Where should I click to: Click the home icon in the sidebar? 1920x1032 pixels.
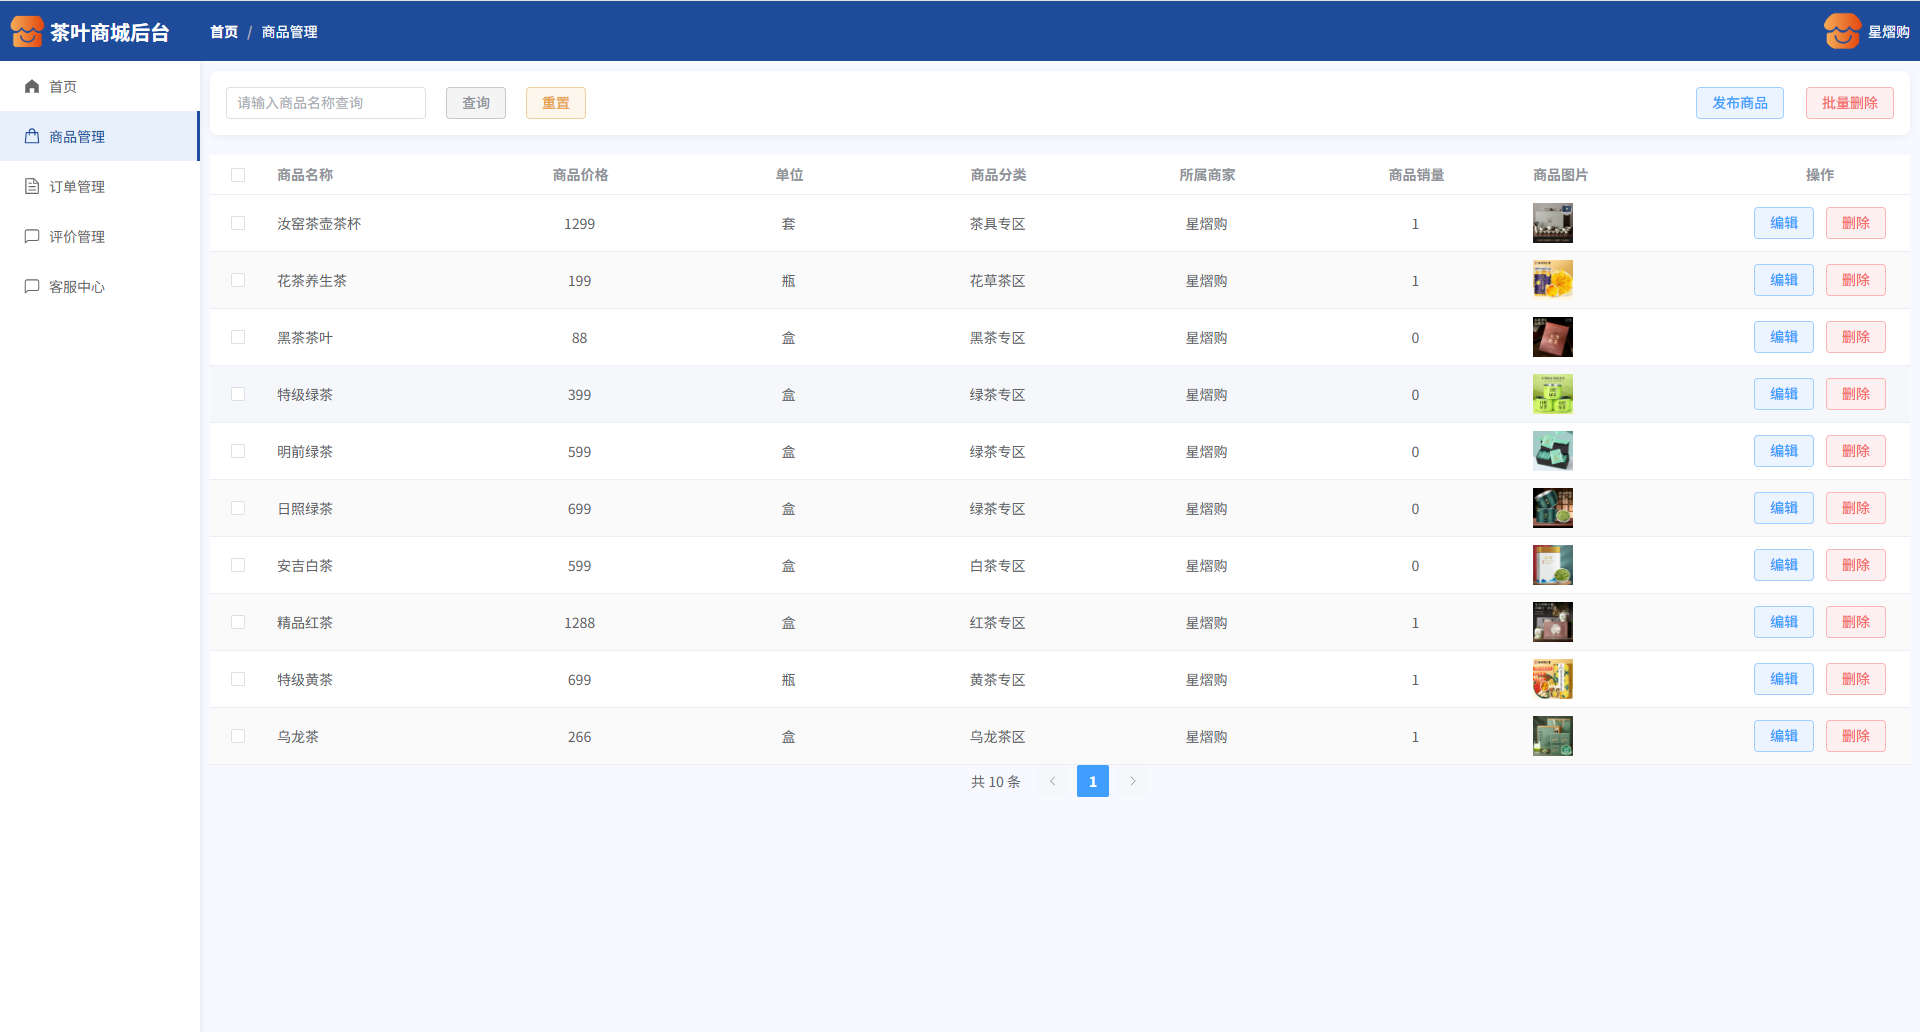[32, 87]
